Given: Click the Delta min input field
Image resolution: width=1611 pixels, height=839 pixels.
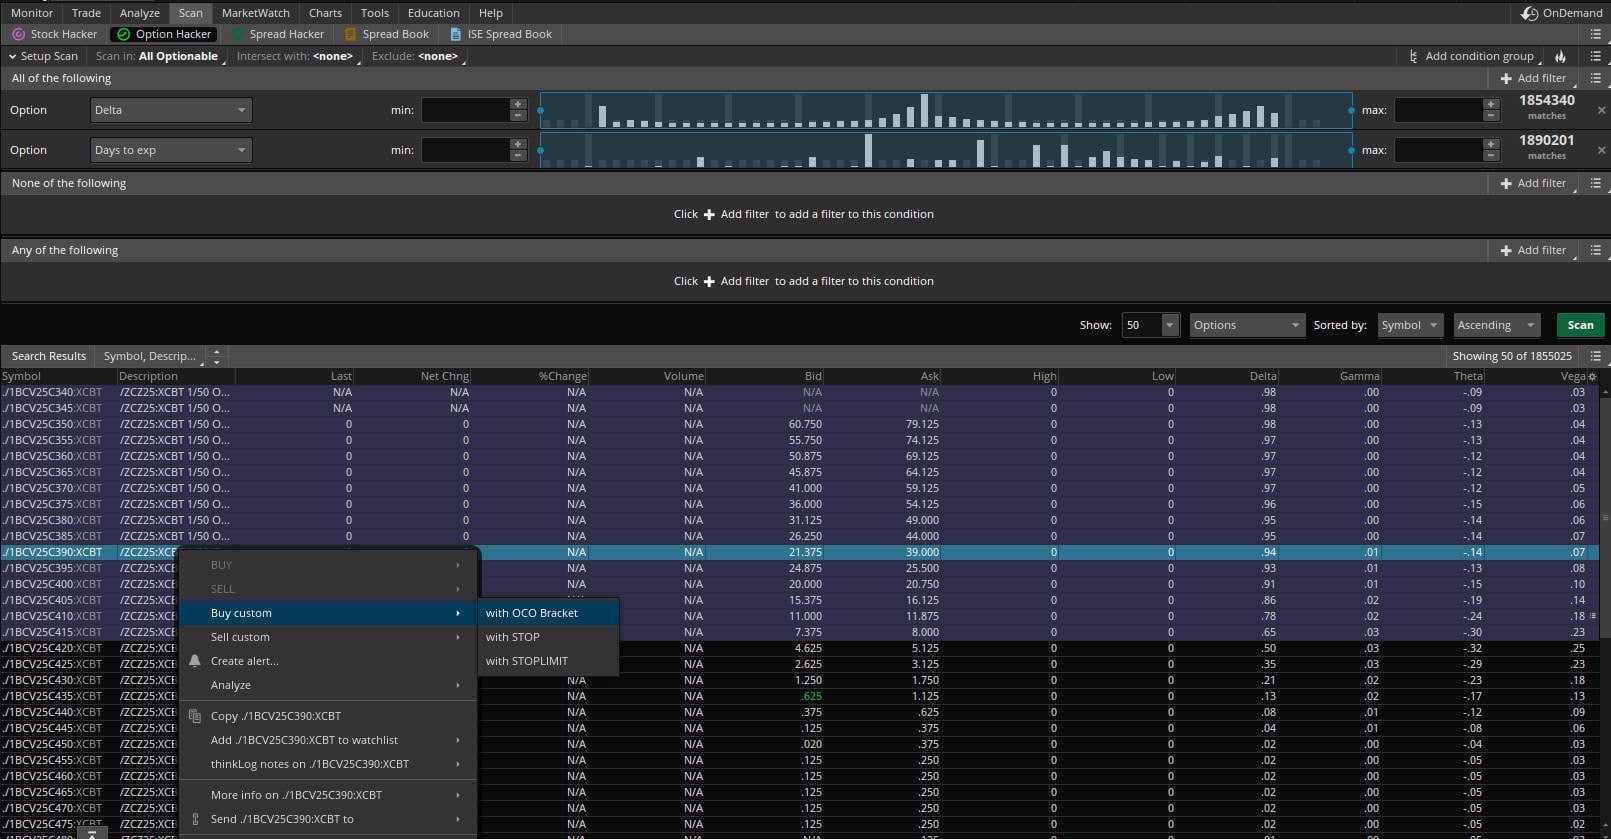Looking at the screenshot, I should tap(466, 110).
